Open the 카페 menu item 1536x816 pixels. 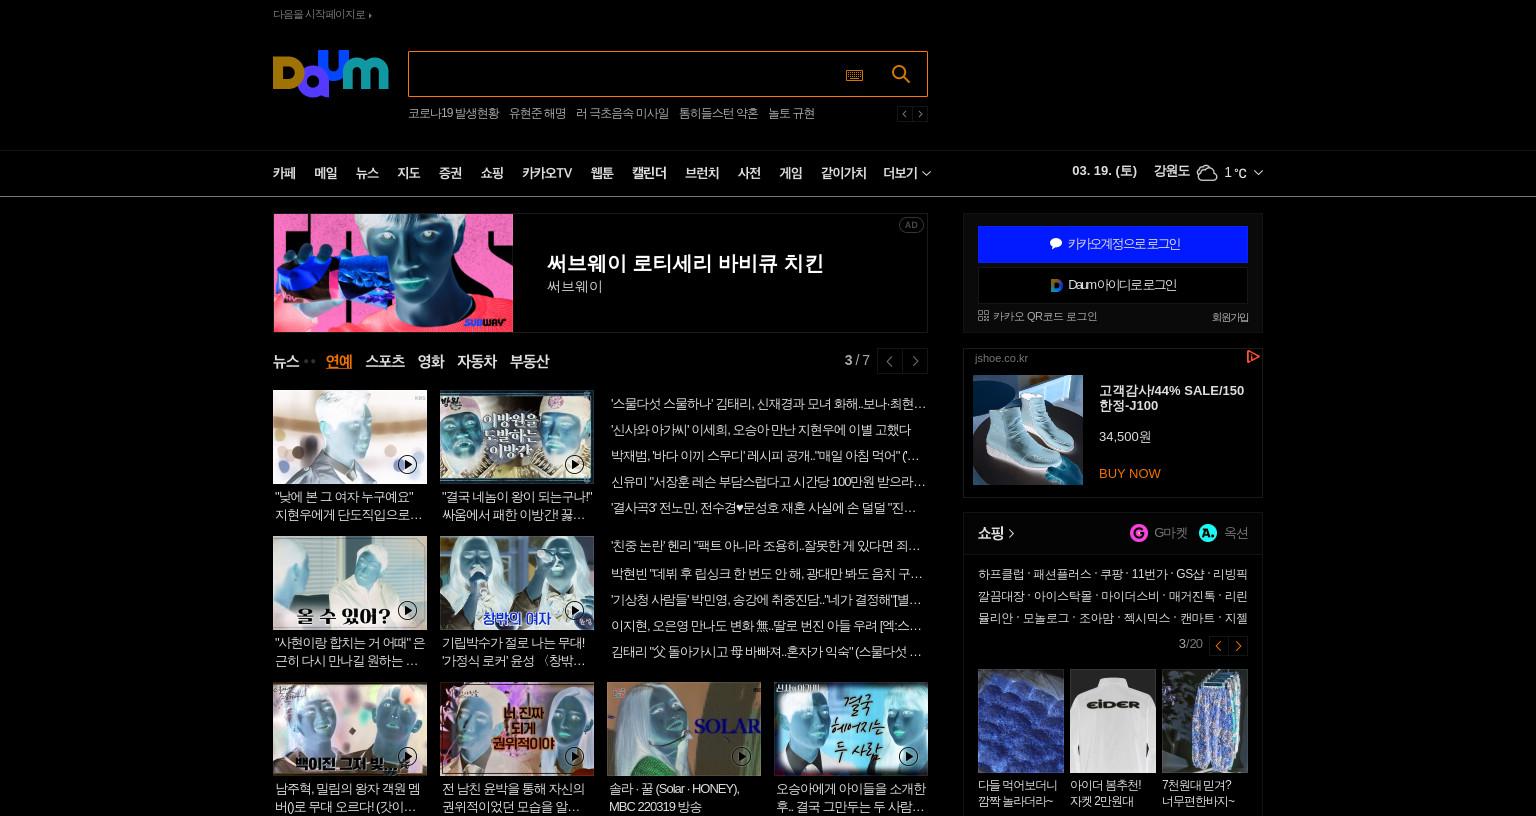(x=284, y=173)
